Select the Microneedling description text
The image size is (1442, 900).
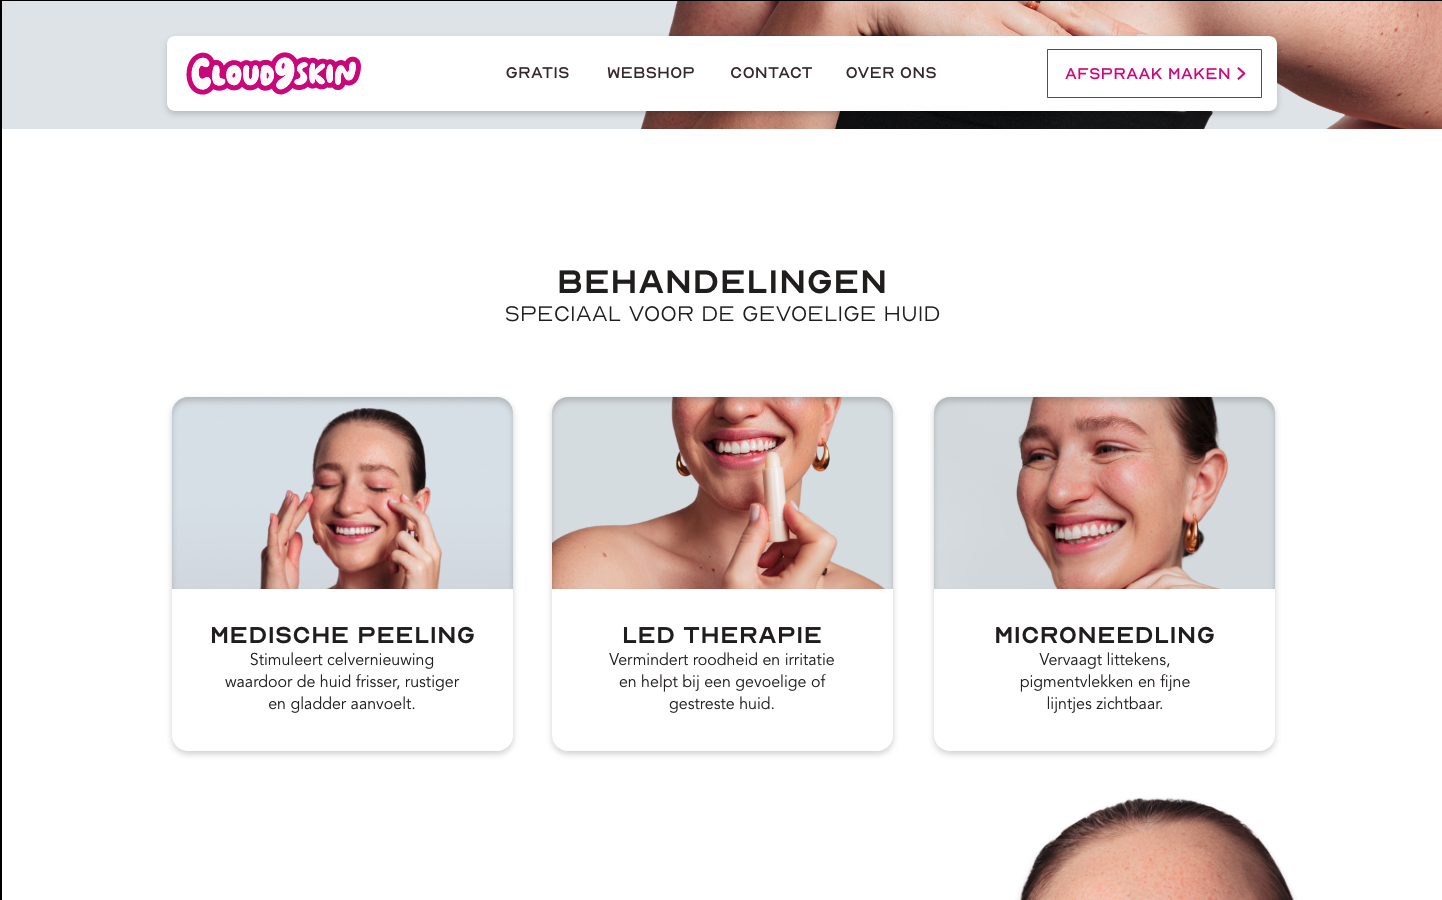tap(1104, 682)
